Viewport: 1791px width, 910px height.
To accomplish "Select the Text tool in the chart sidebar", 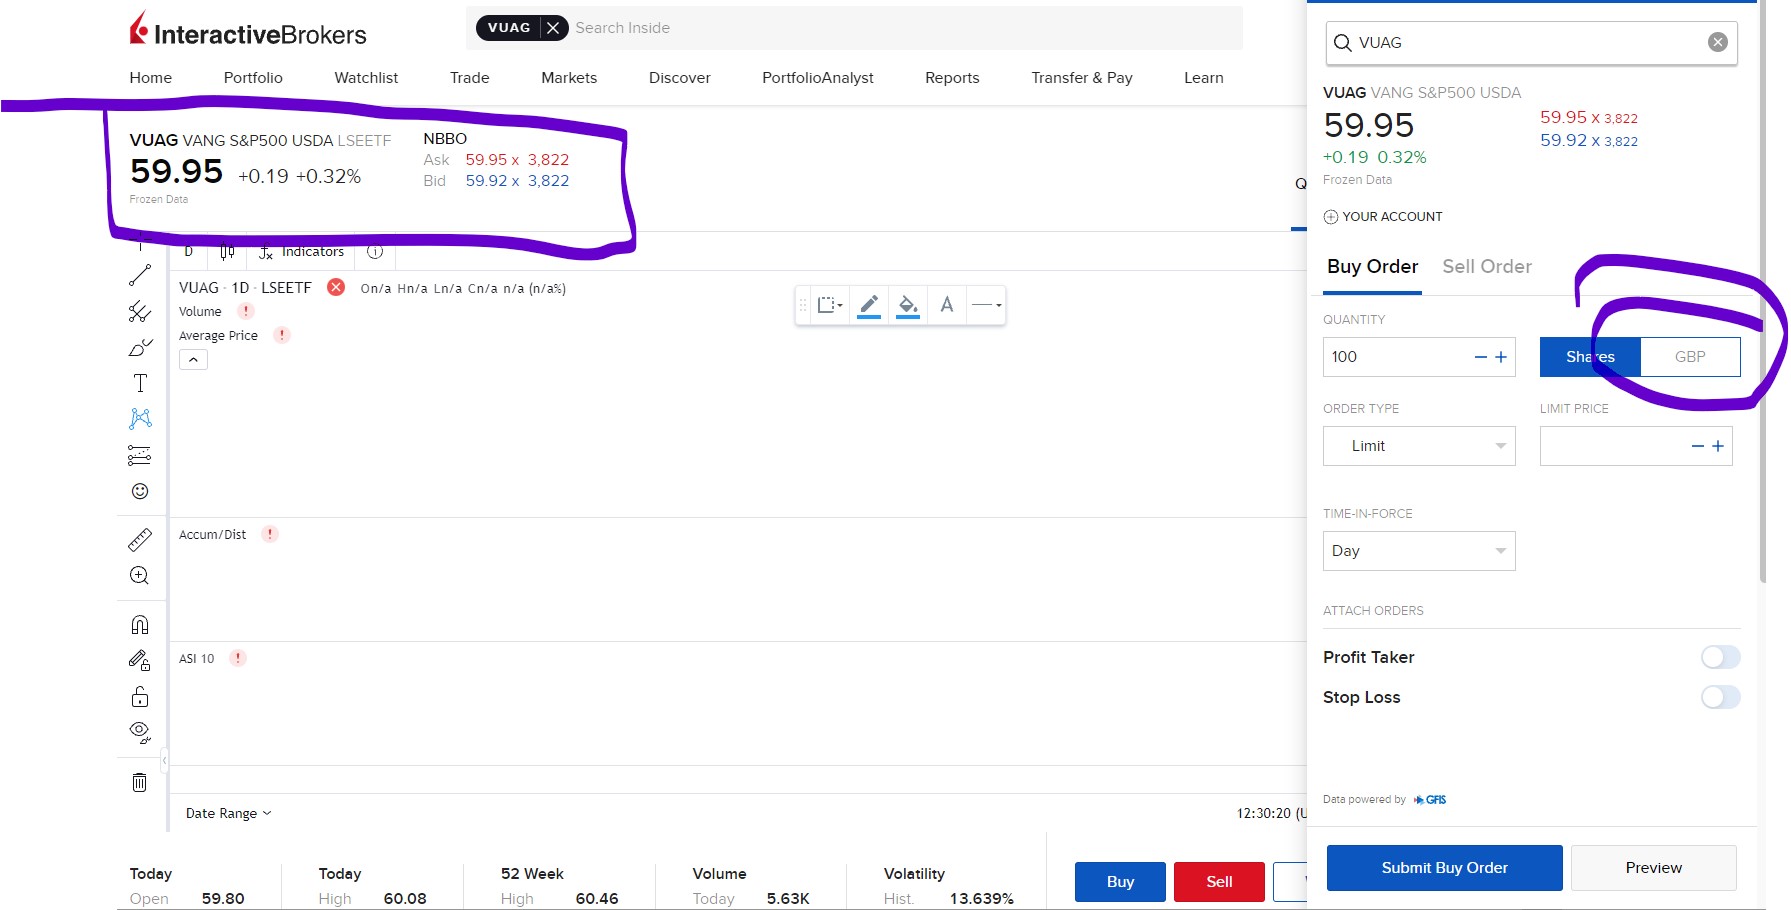I will click(140, 383).
